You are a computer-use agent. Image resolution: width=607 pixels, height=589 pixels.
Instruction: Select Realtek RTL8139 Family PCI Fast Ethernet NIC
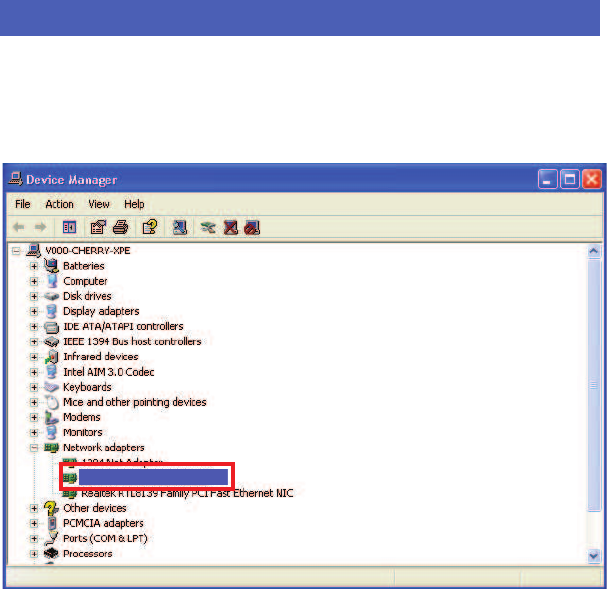187,493
